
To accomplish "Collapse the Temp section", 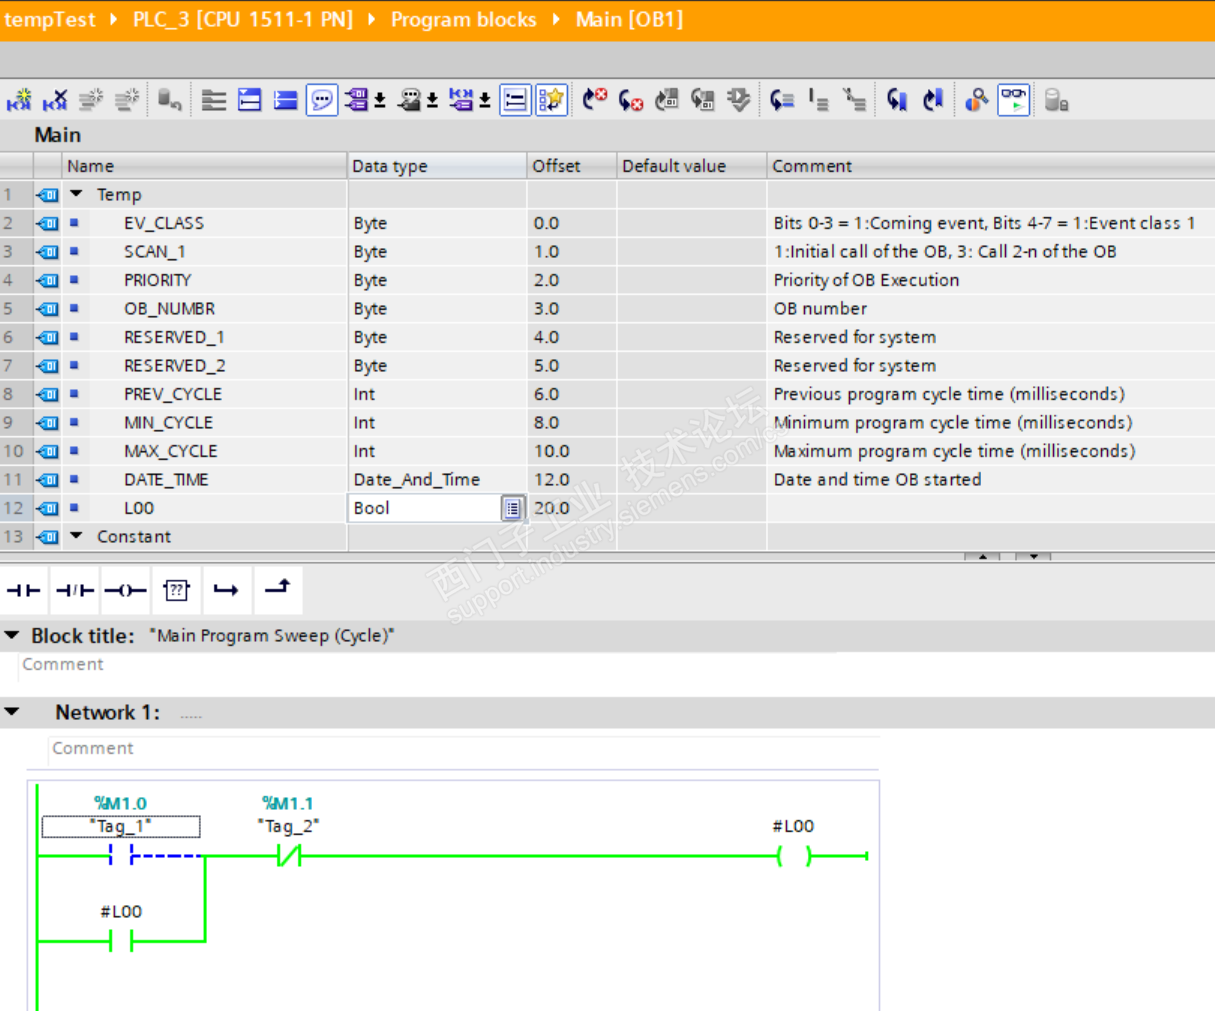I will pyautogui.click(x=77, y=194).
